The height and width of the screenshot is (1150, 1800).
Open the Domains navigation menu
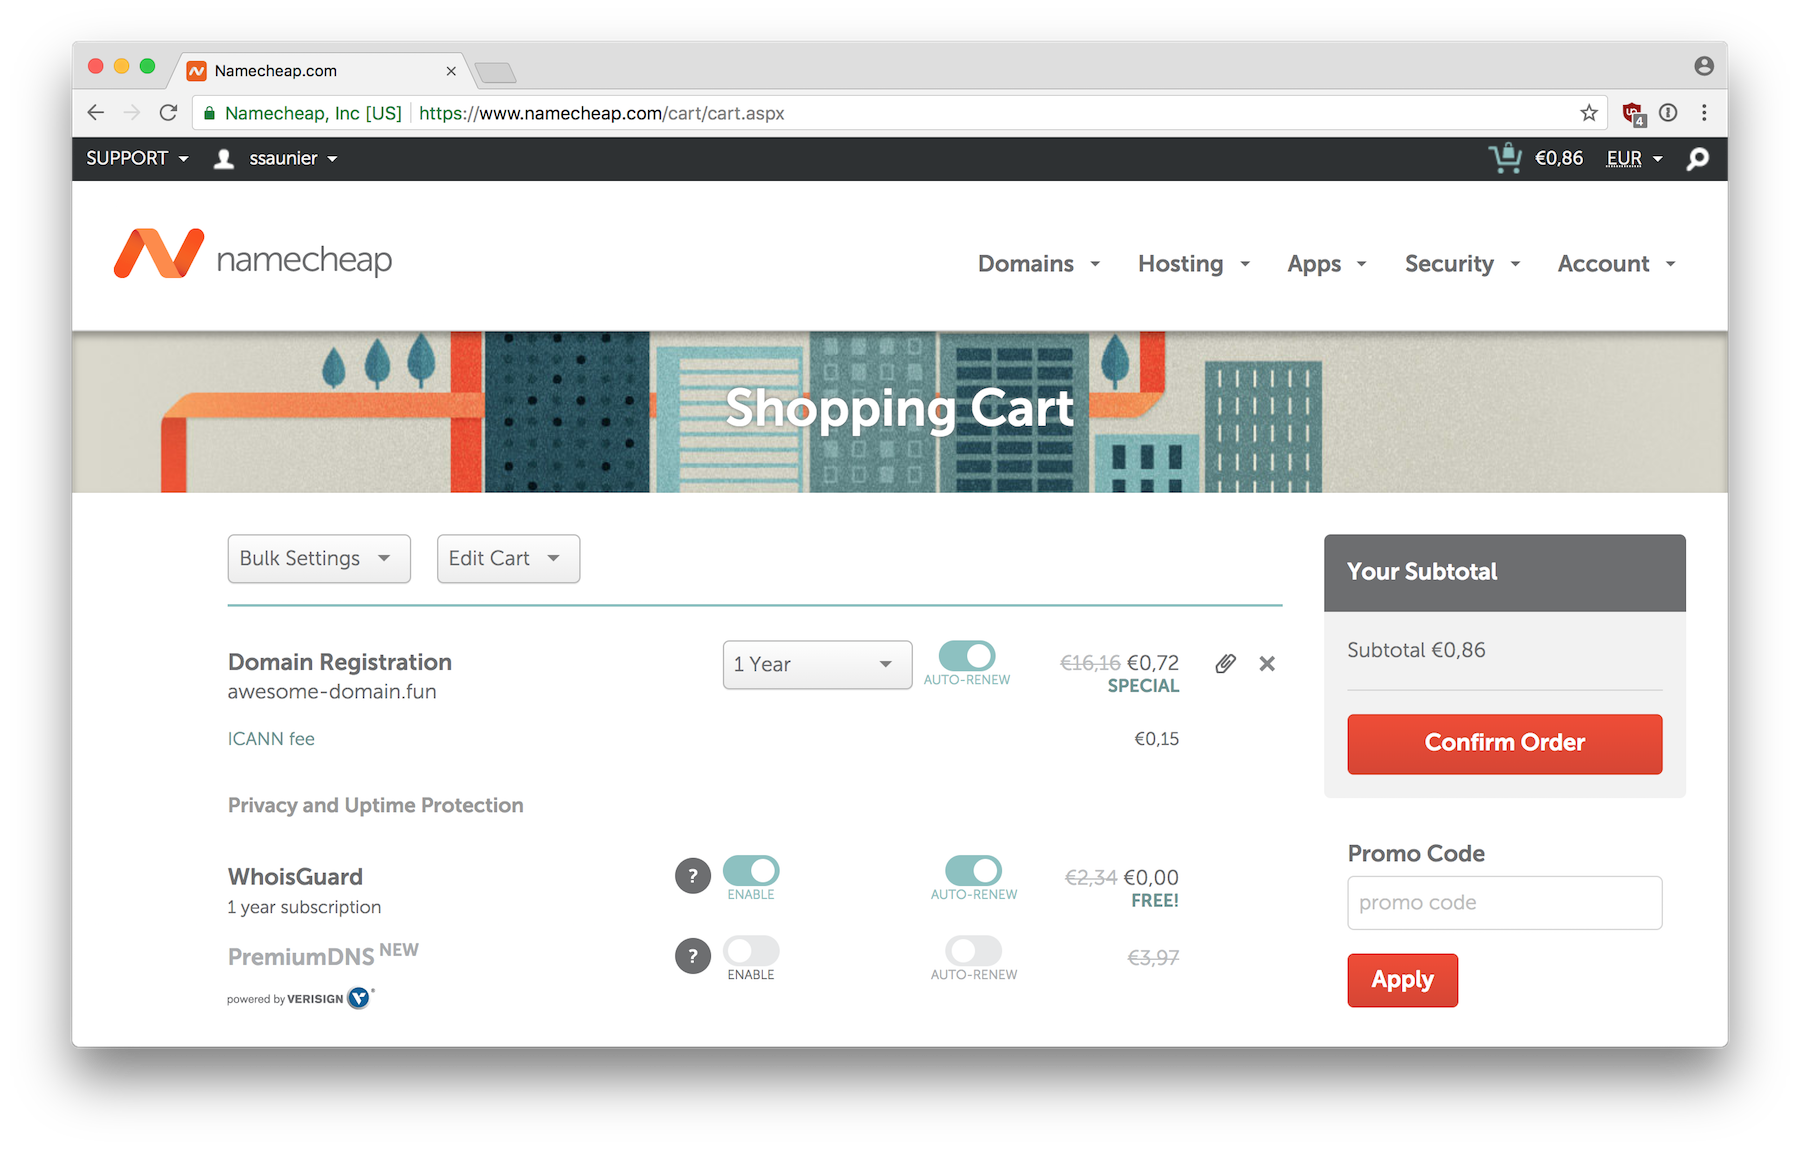(1039, 264)
